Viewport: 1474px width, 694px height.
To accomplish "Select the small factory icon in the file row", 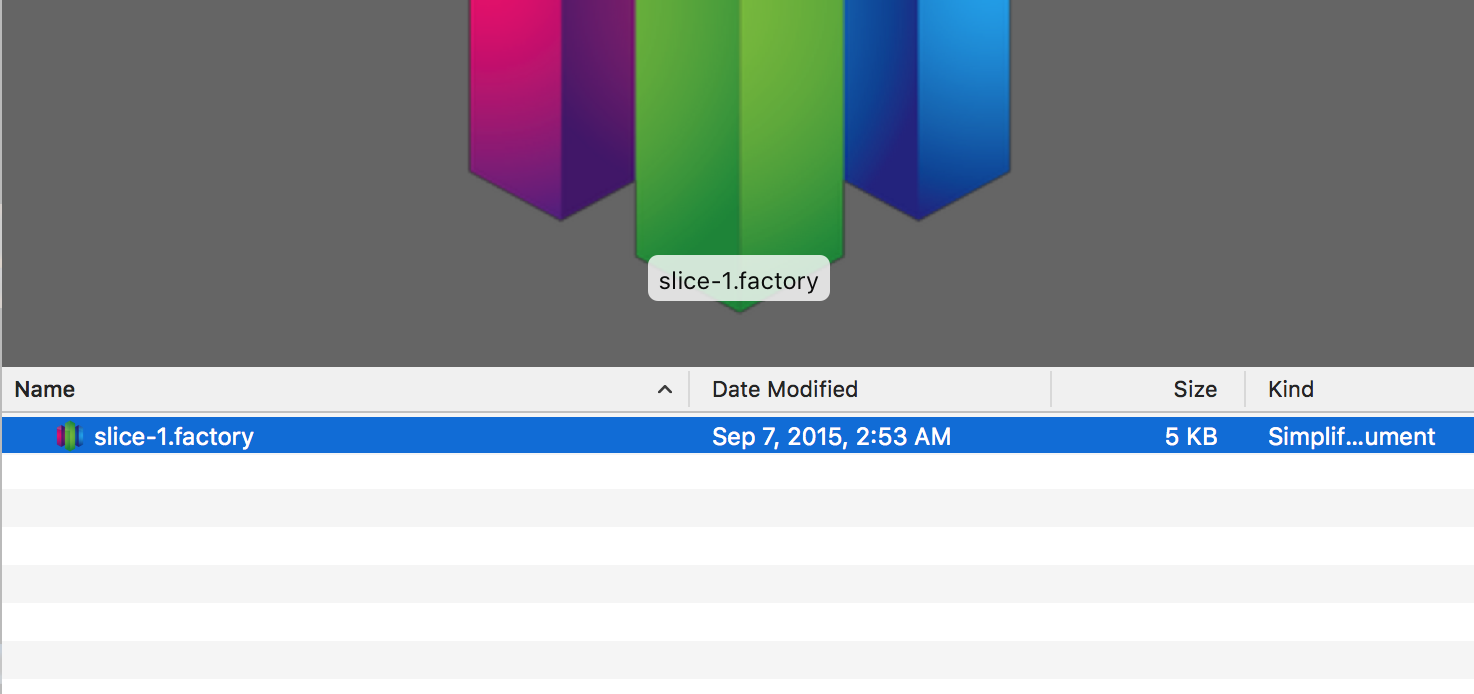I will pos(69,436).
